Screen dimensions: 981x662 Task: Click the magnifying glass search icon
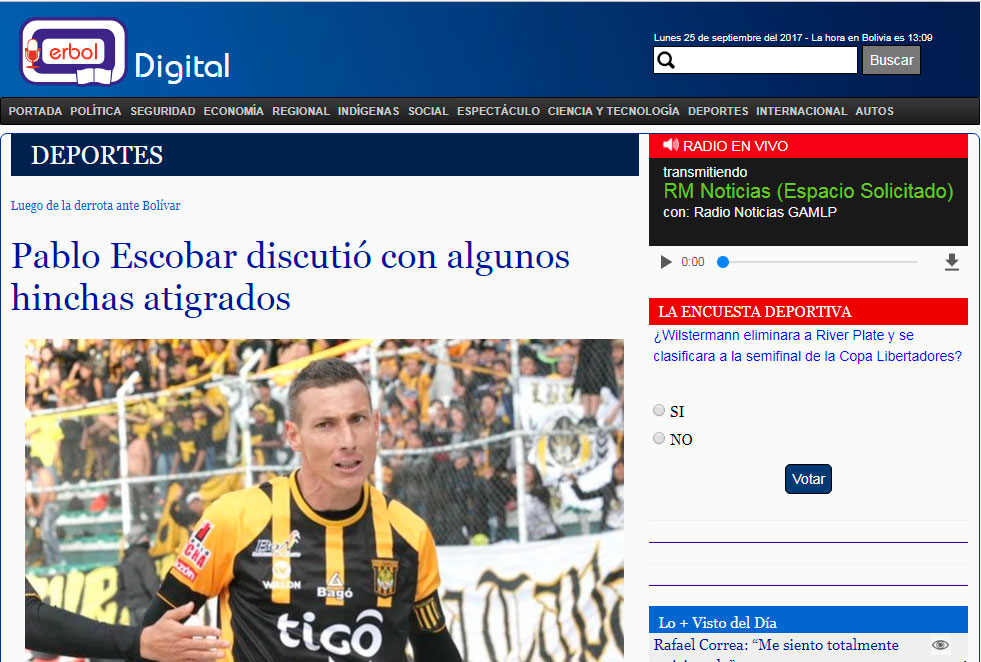coord(666,61)
